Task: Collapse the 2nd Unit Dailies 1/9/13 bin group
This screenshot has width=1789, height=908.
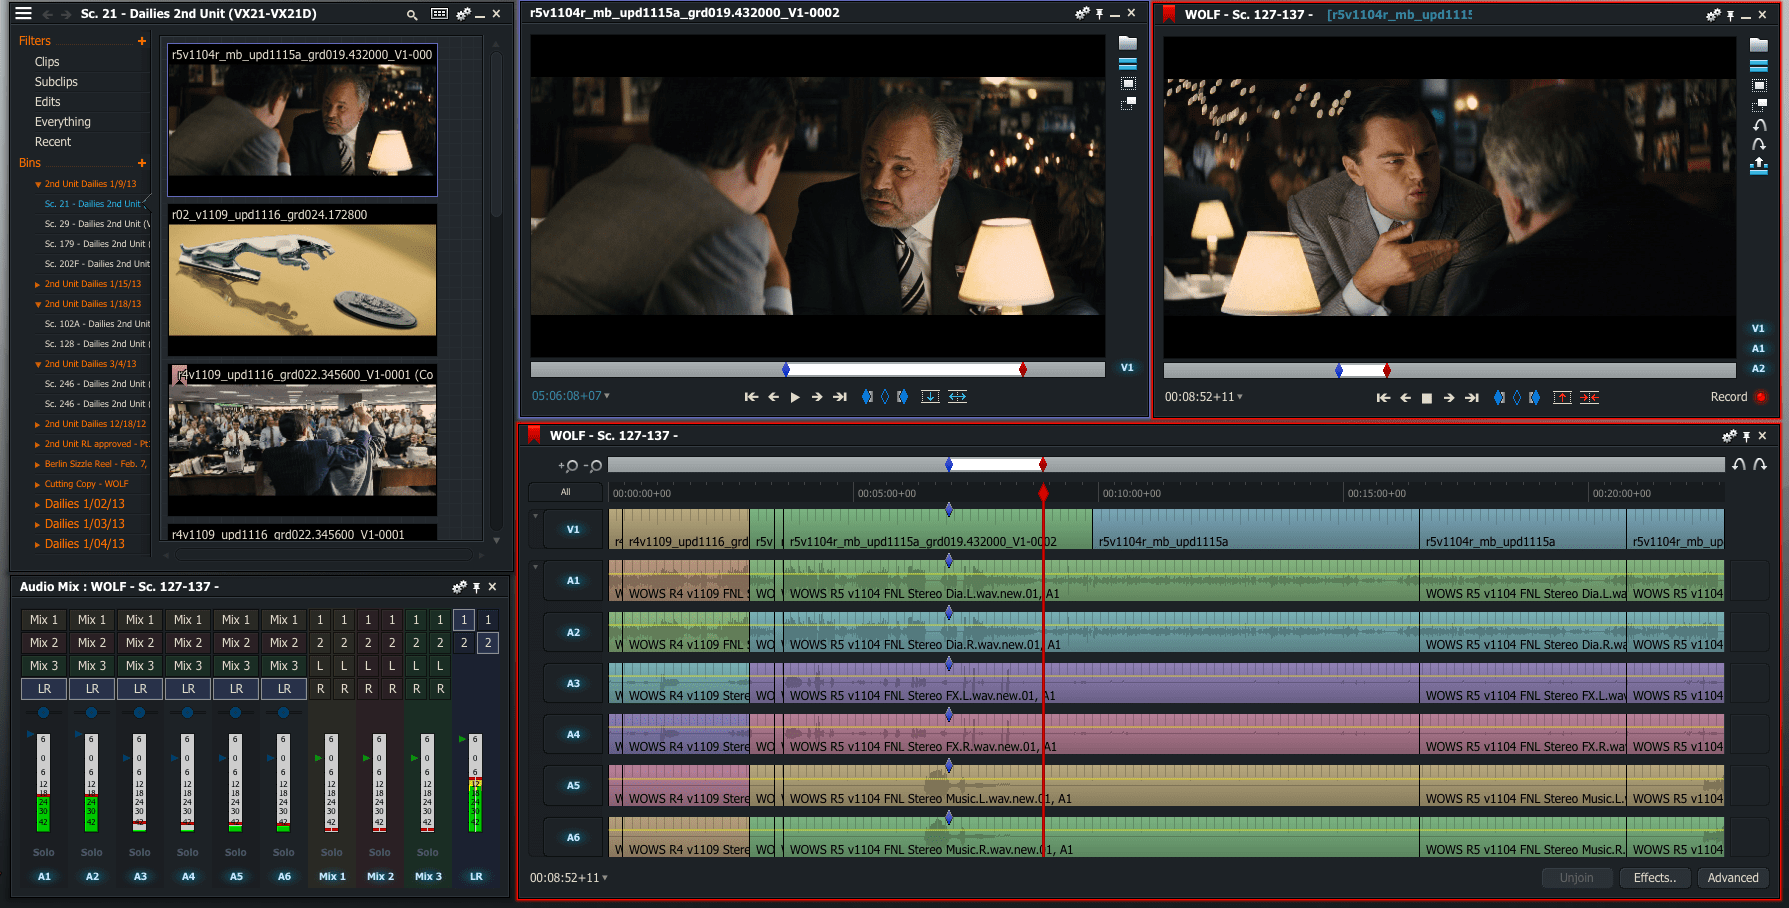Action: click(x=38, y=183)
